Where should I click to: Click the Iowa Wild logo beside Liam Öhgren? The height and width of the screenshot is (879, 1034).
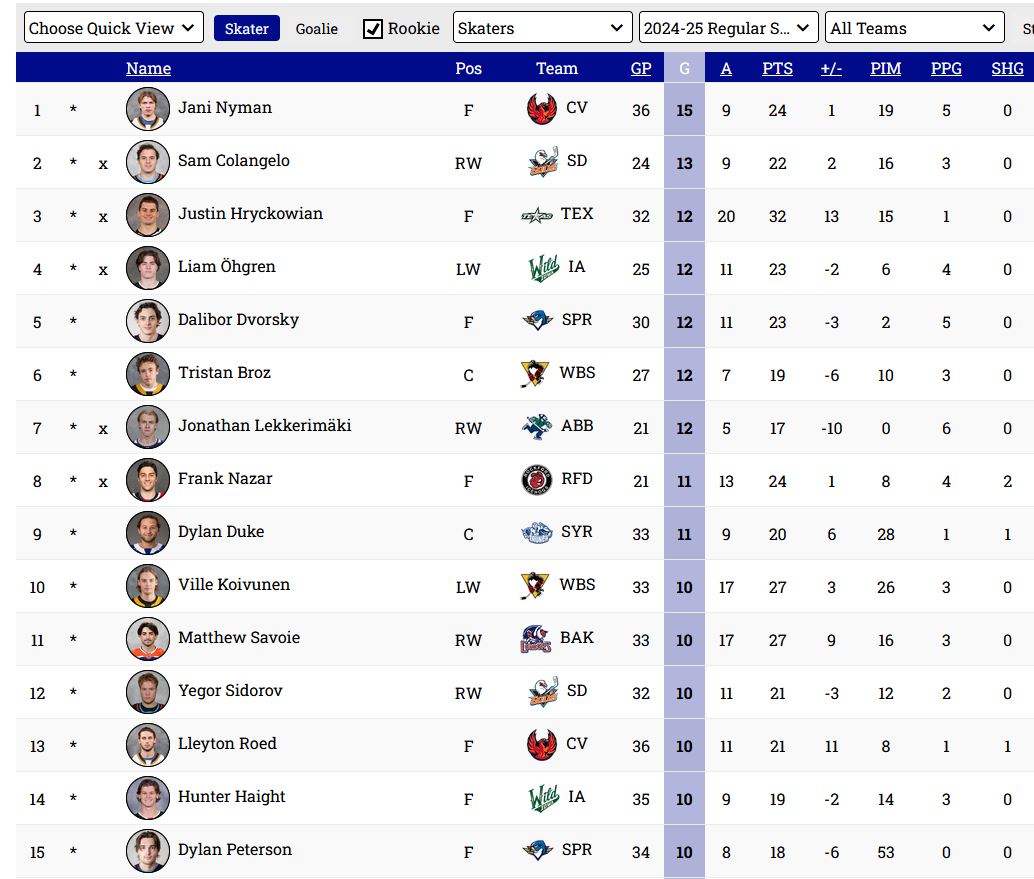click(x=543, y=268)
